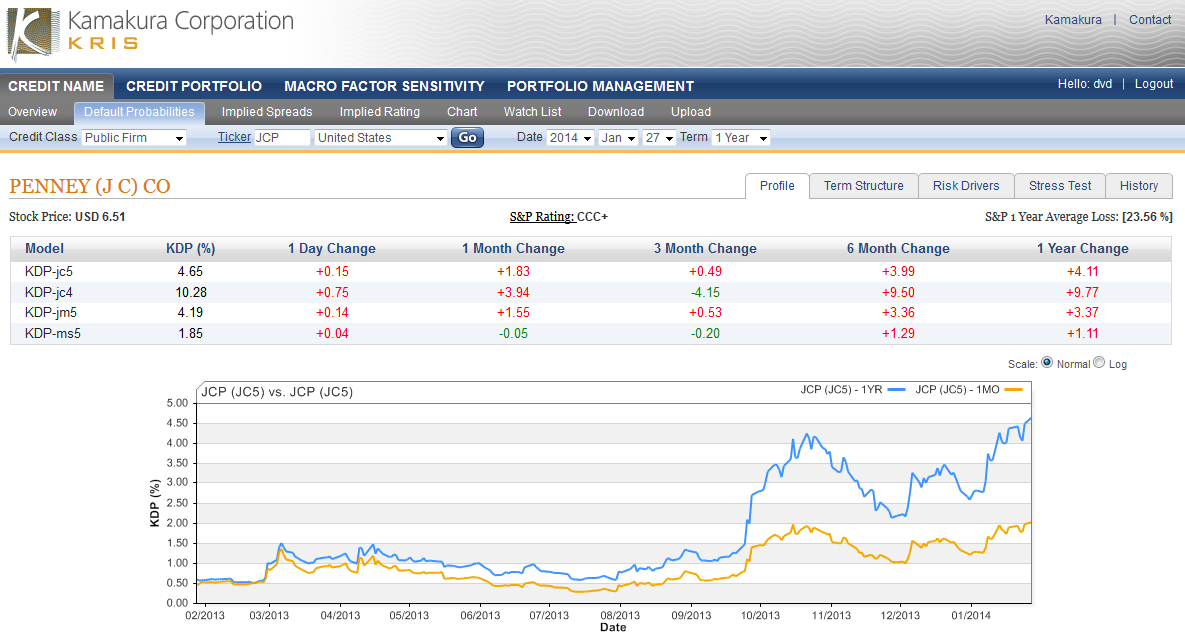Click the +9.77 one year change value

point(1082,293)
